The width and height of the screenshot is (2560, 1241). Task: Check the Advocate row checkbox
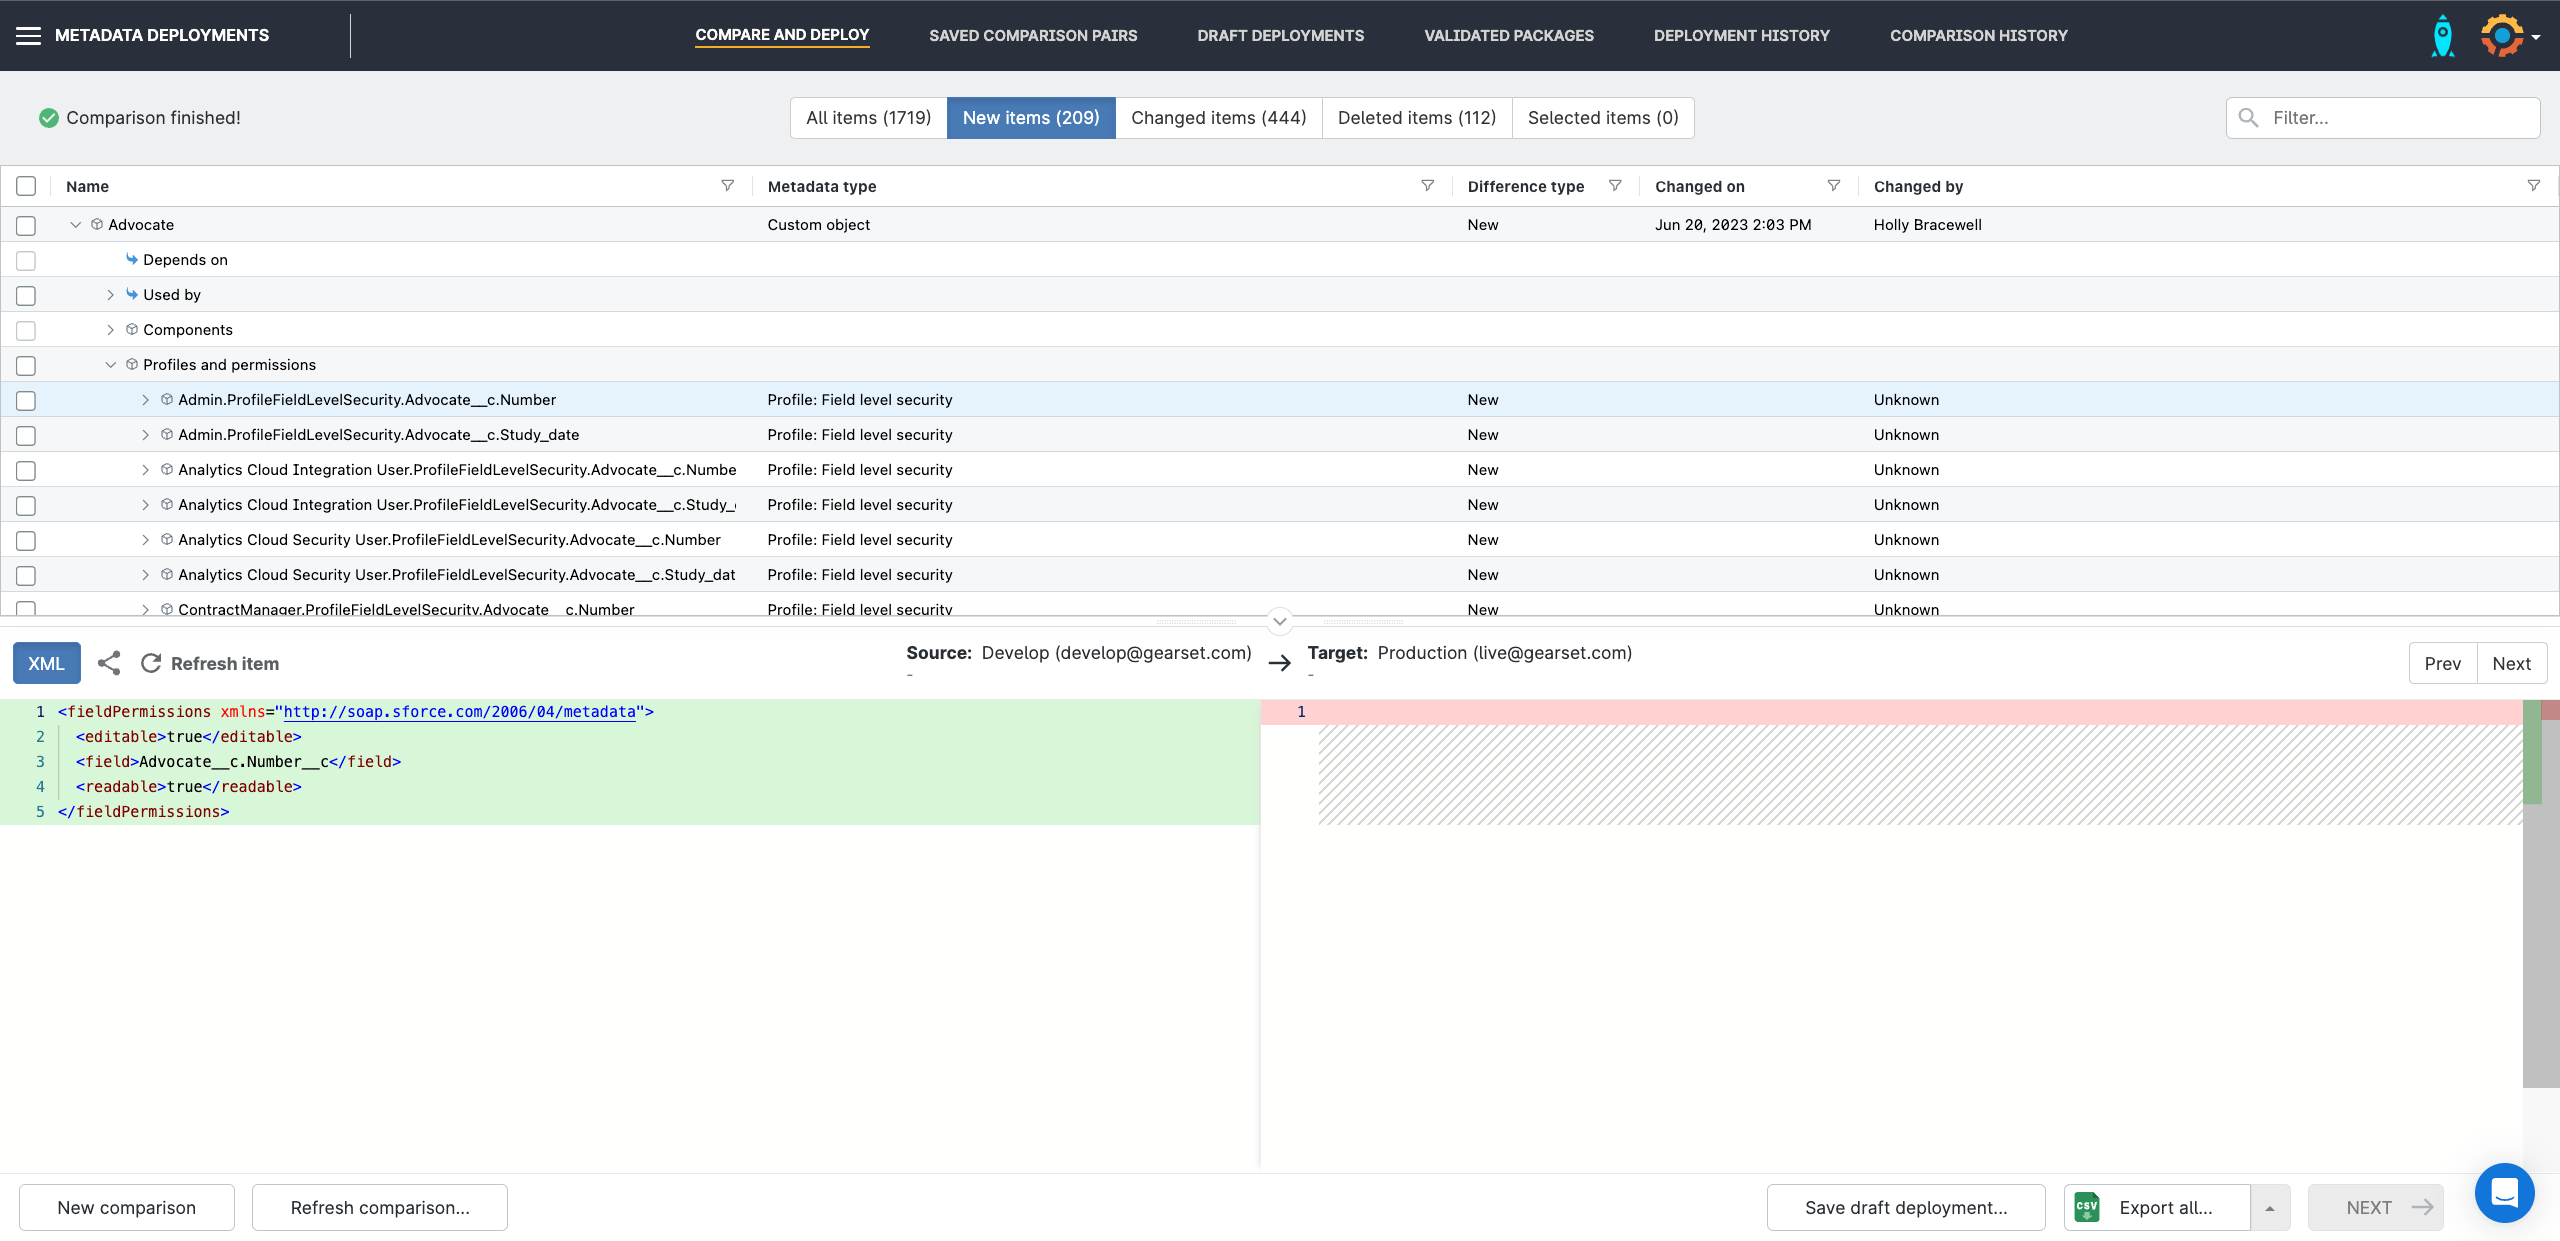[26, 226]
